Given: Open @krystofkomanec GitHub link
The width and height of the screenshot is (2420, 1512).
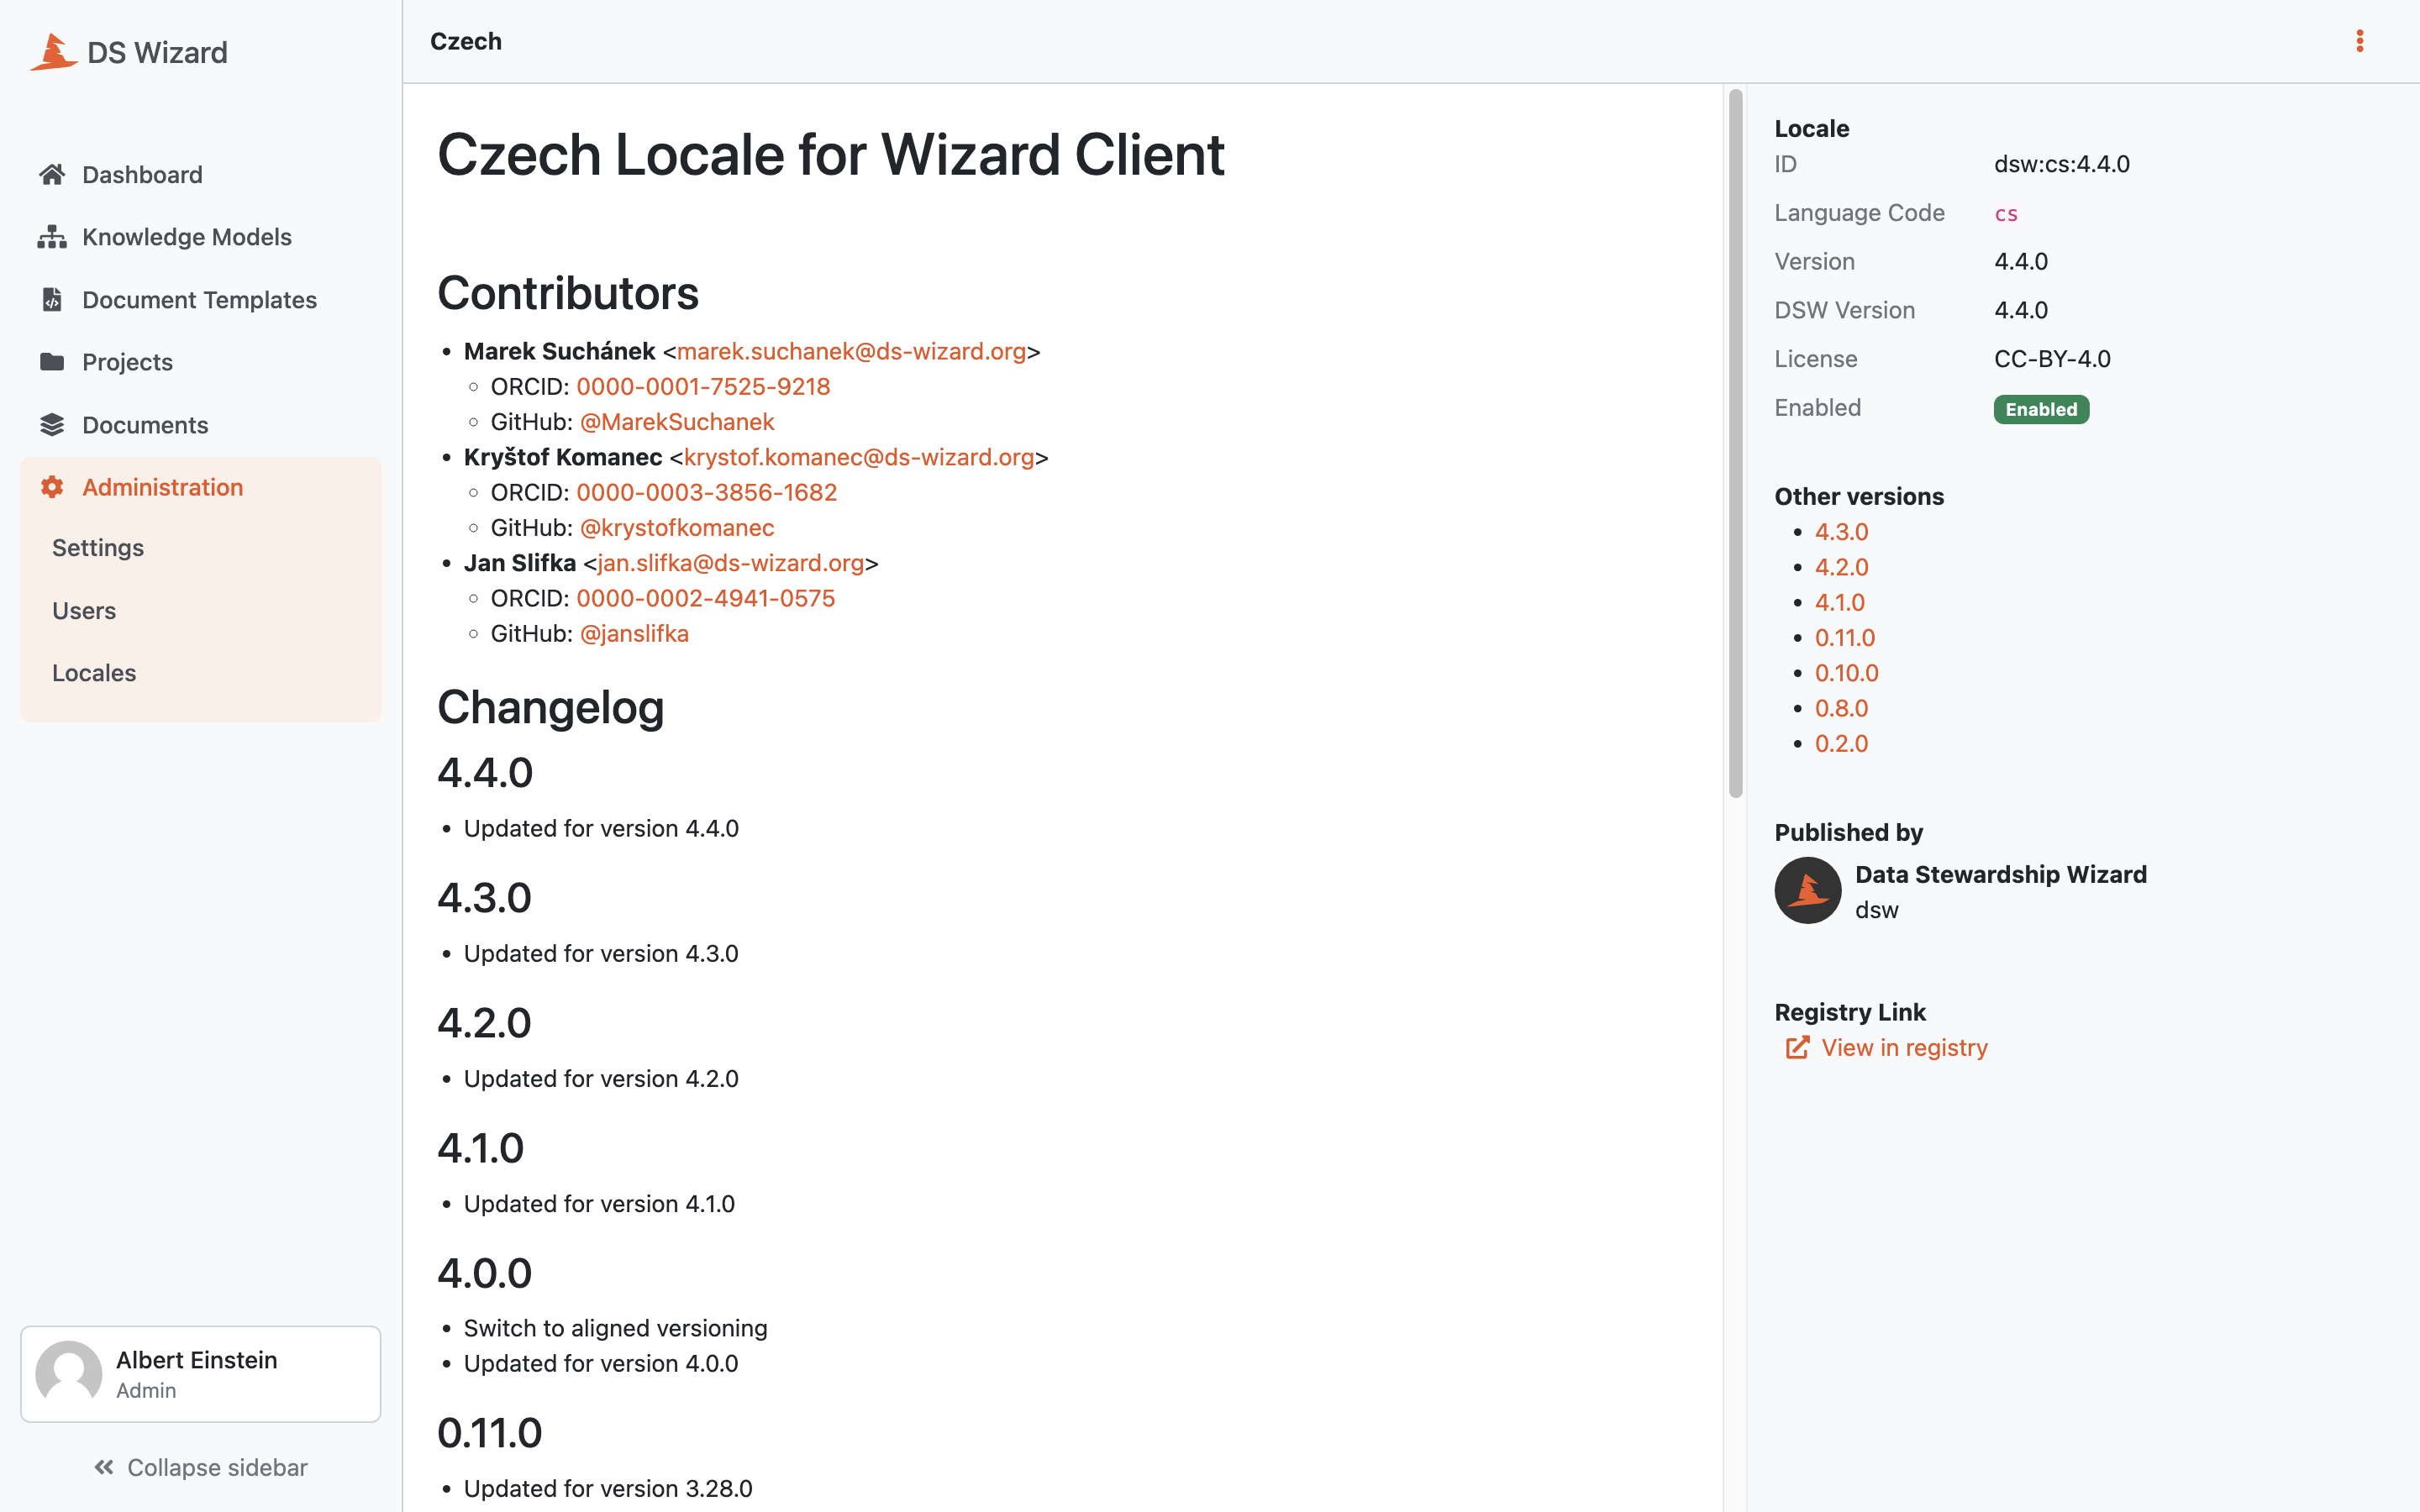Looking at the screenshot, I should (x=677, y=528).
